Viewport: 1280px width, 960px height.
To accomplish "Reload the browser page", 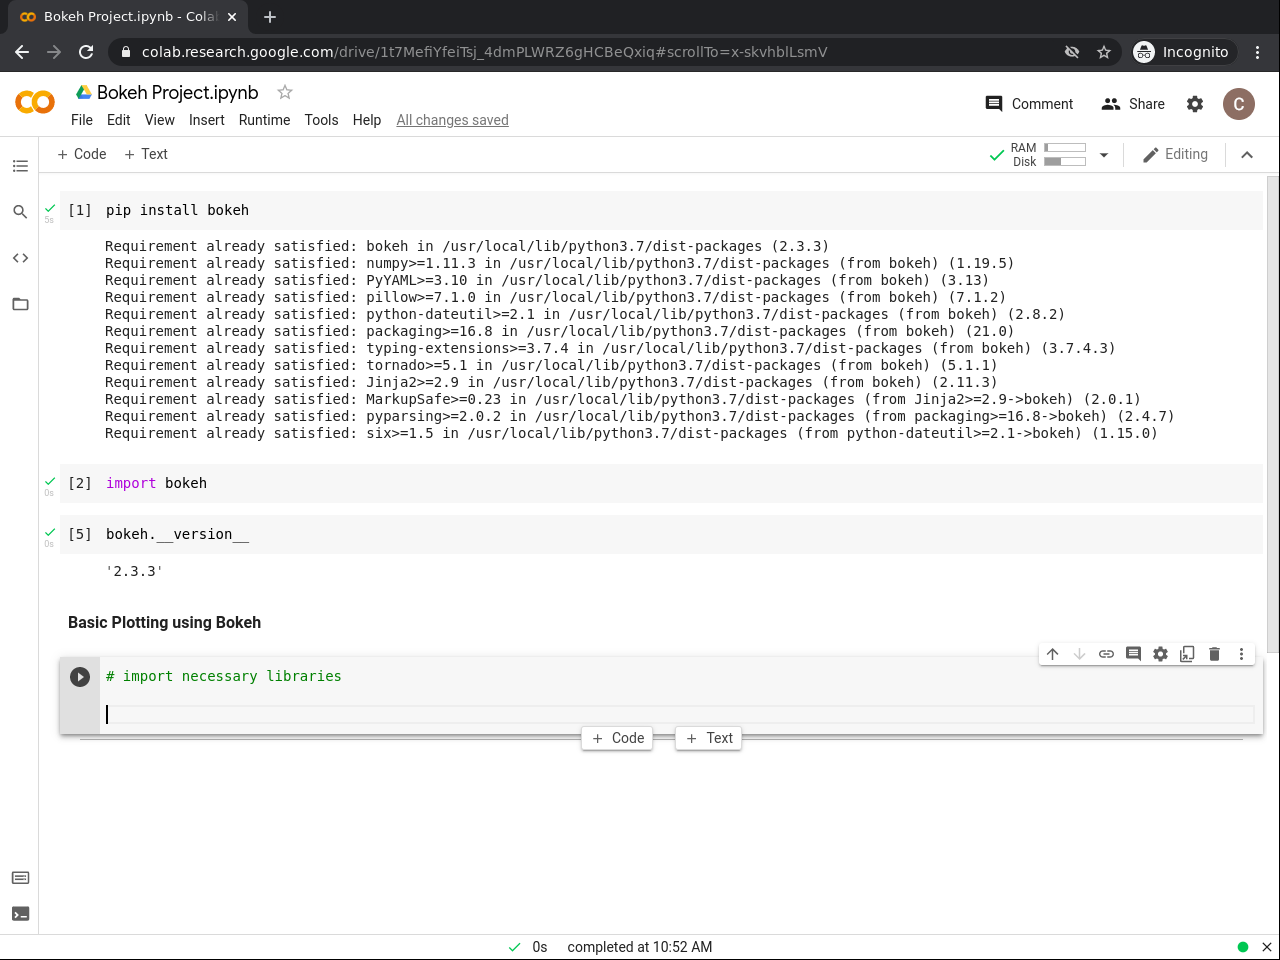I will tap(86, 52).
